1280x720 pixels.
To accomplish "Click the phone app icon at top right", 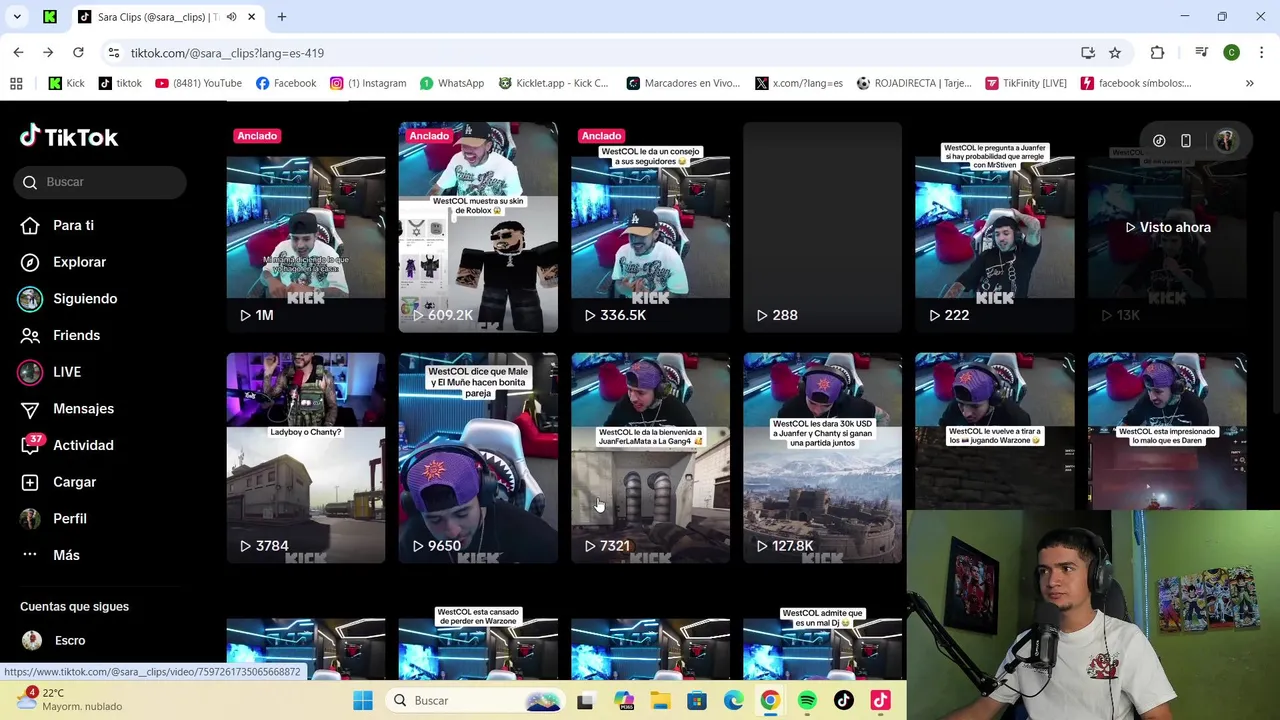I will tap(1186, 141).
